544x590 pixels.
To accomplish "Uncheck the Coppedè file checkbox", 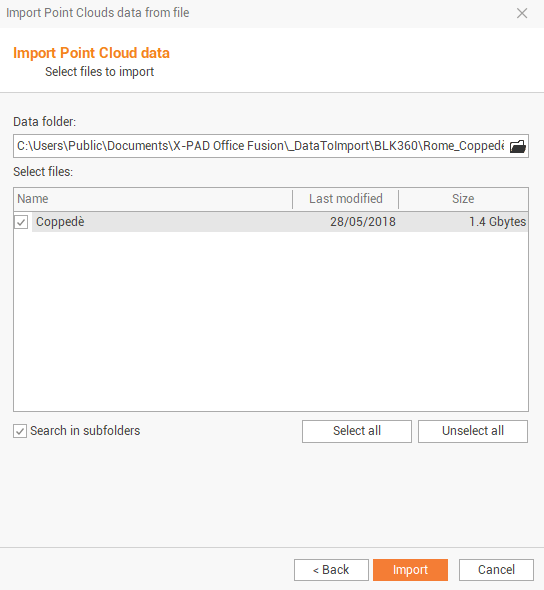I will [x=21, y=222].
